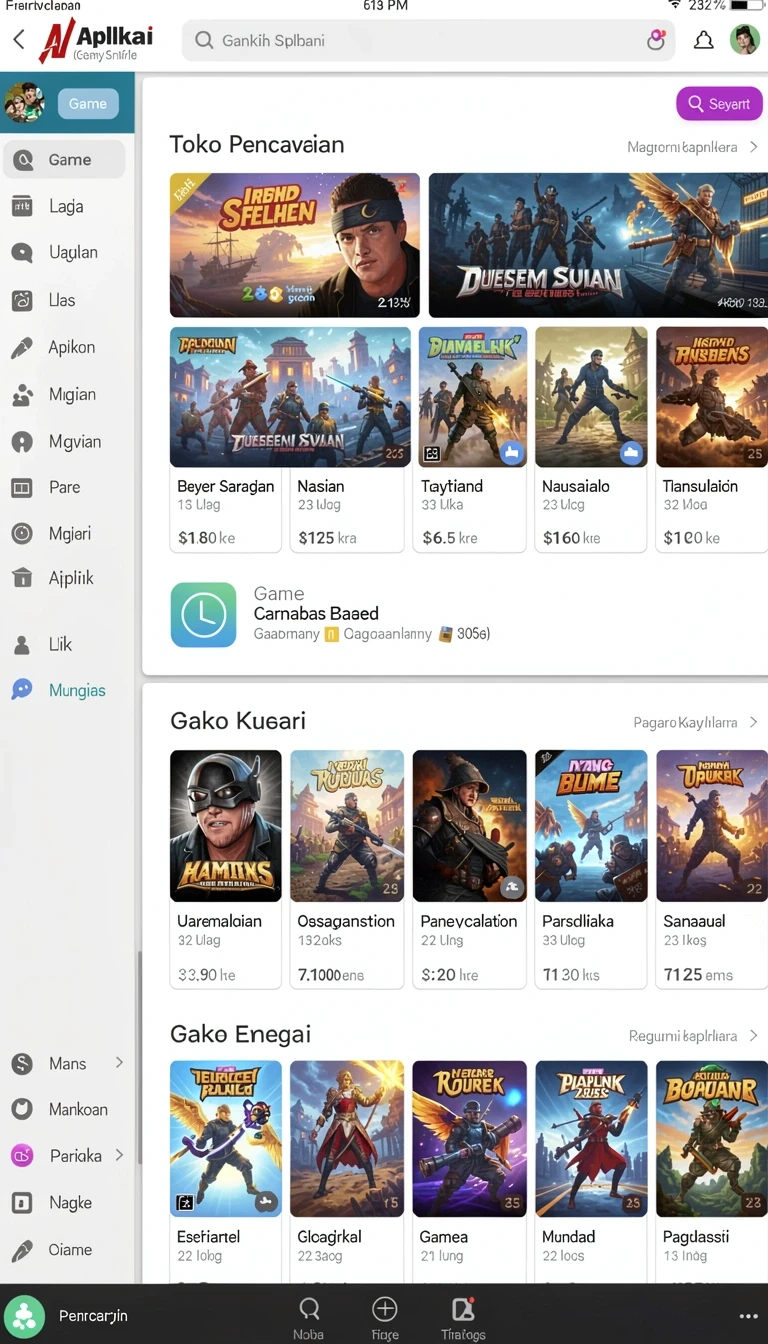Expand Gako Enegai with its chevron

click(753, 1036)
